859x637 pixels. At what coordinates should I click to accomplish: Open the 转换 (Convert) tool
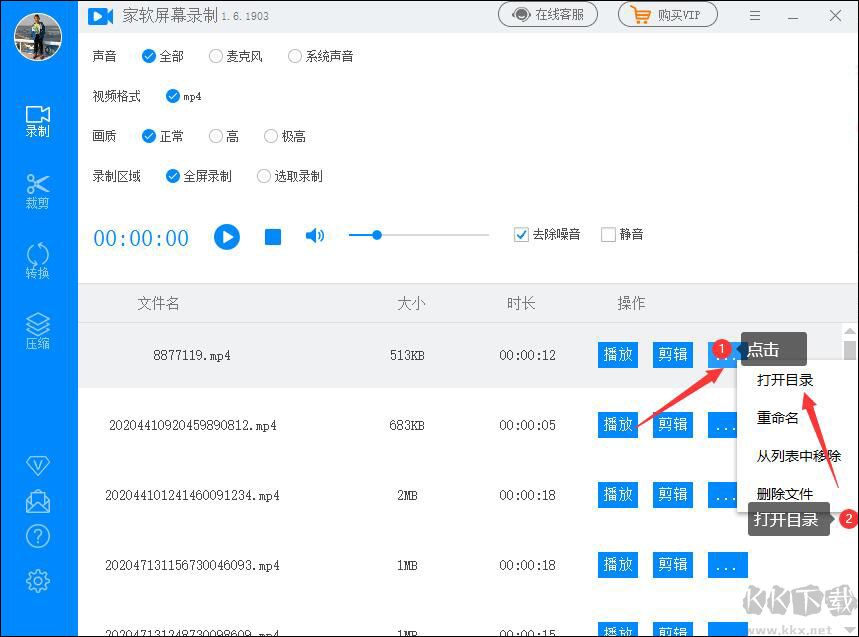38,260
